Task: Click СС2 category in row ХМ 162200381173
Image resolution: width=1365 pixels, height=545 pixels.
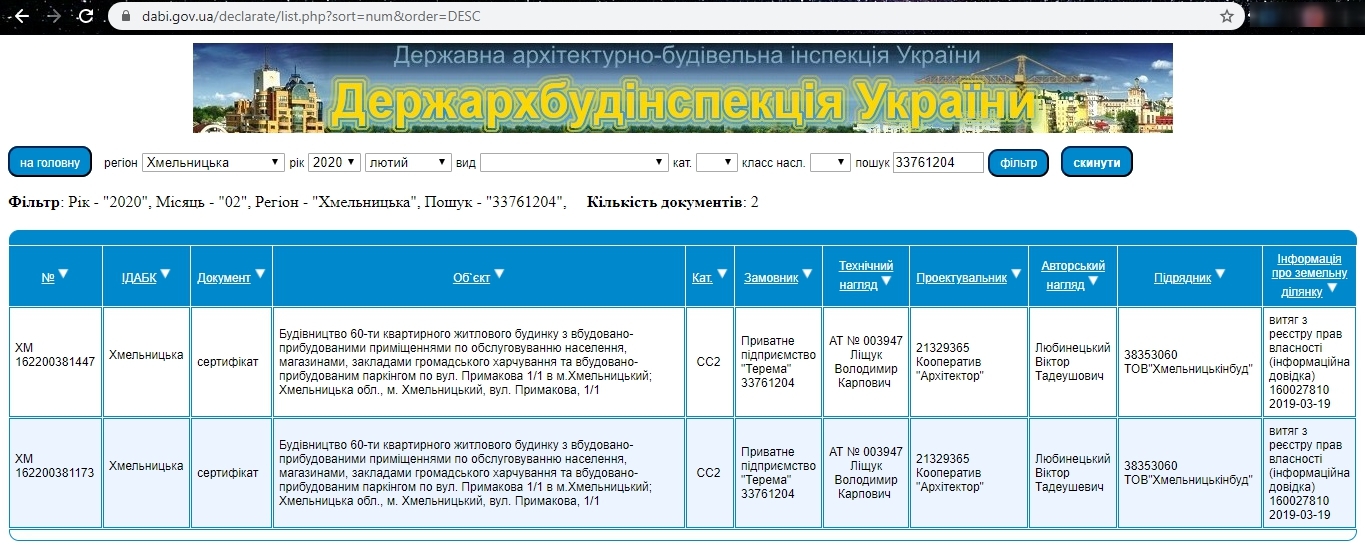Action: pyautogui.click(x=709, y=473)
